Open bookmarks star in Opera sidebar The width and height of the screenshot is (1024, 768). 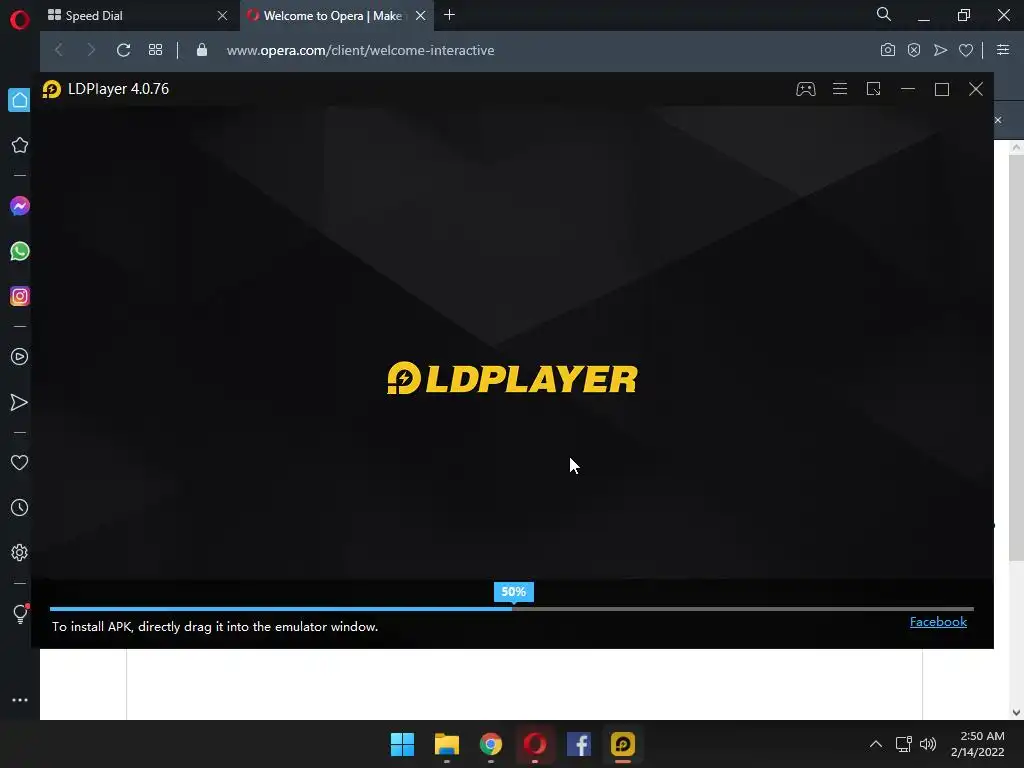[20, 145]
